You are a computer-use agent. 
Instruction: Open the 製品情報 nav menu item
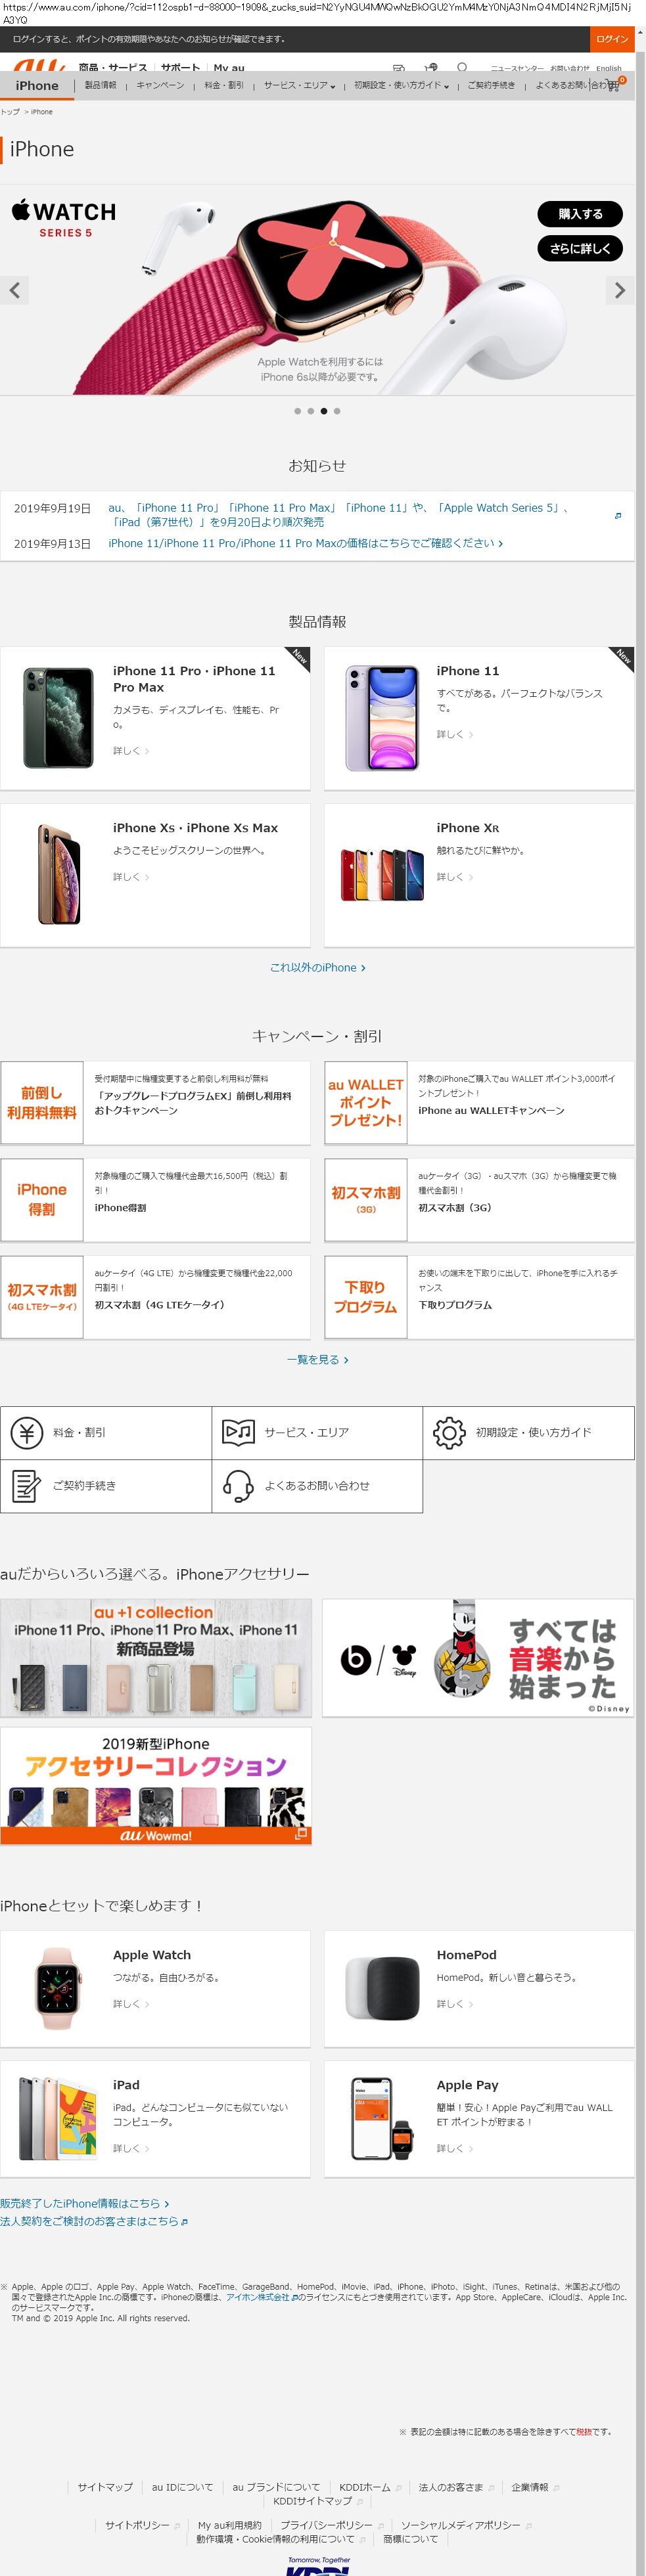(x=100, y=86)
